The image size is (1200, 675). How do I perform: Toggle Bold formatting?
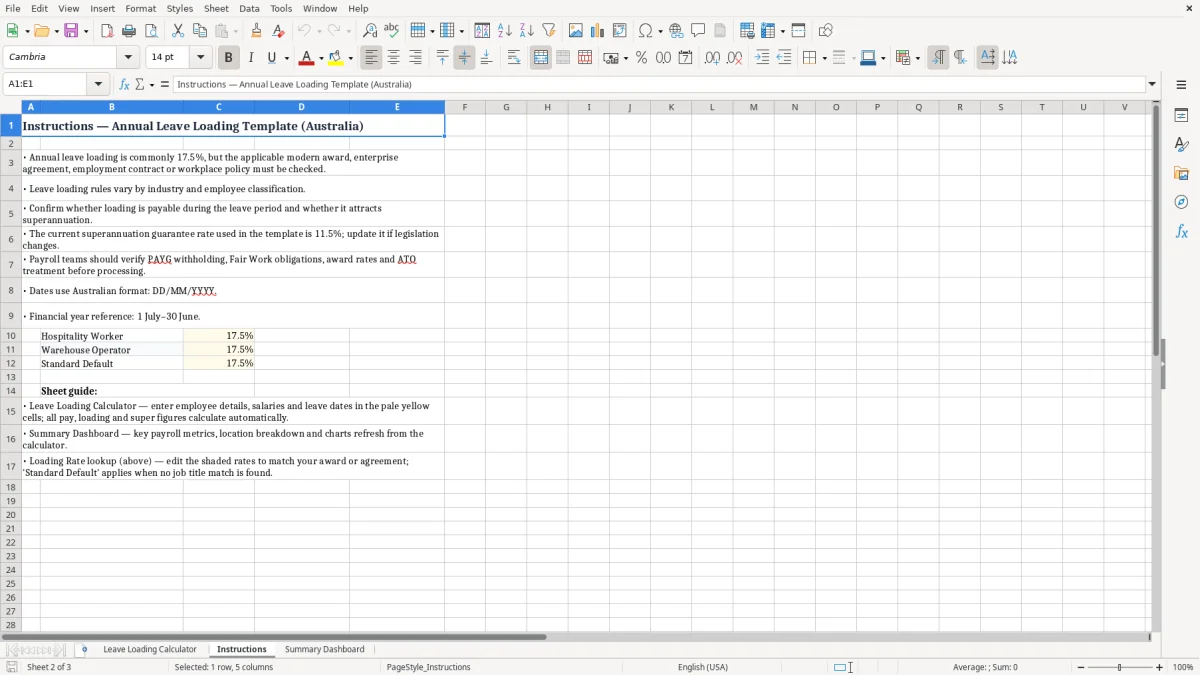click(x=229, y=58)
